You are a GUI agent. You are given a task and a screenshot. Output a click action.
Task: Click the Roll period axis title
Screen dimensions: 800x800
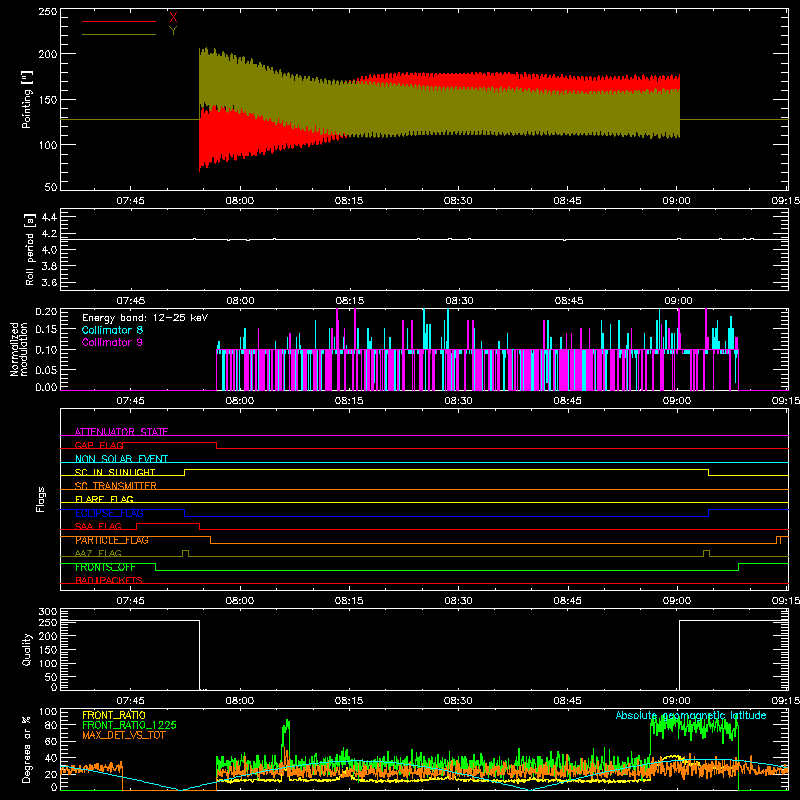[30, 250]
